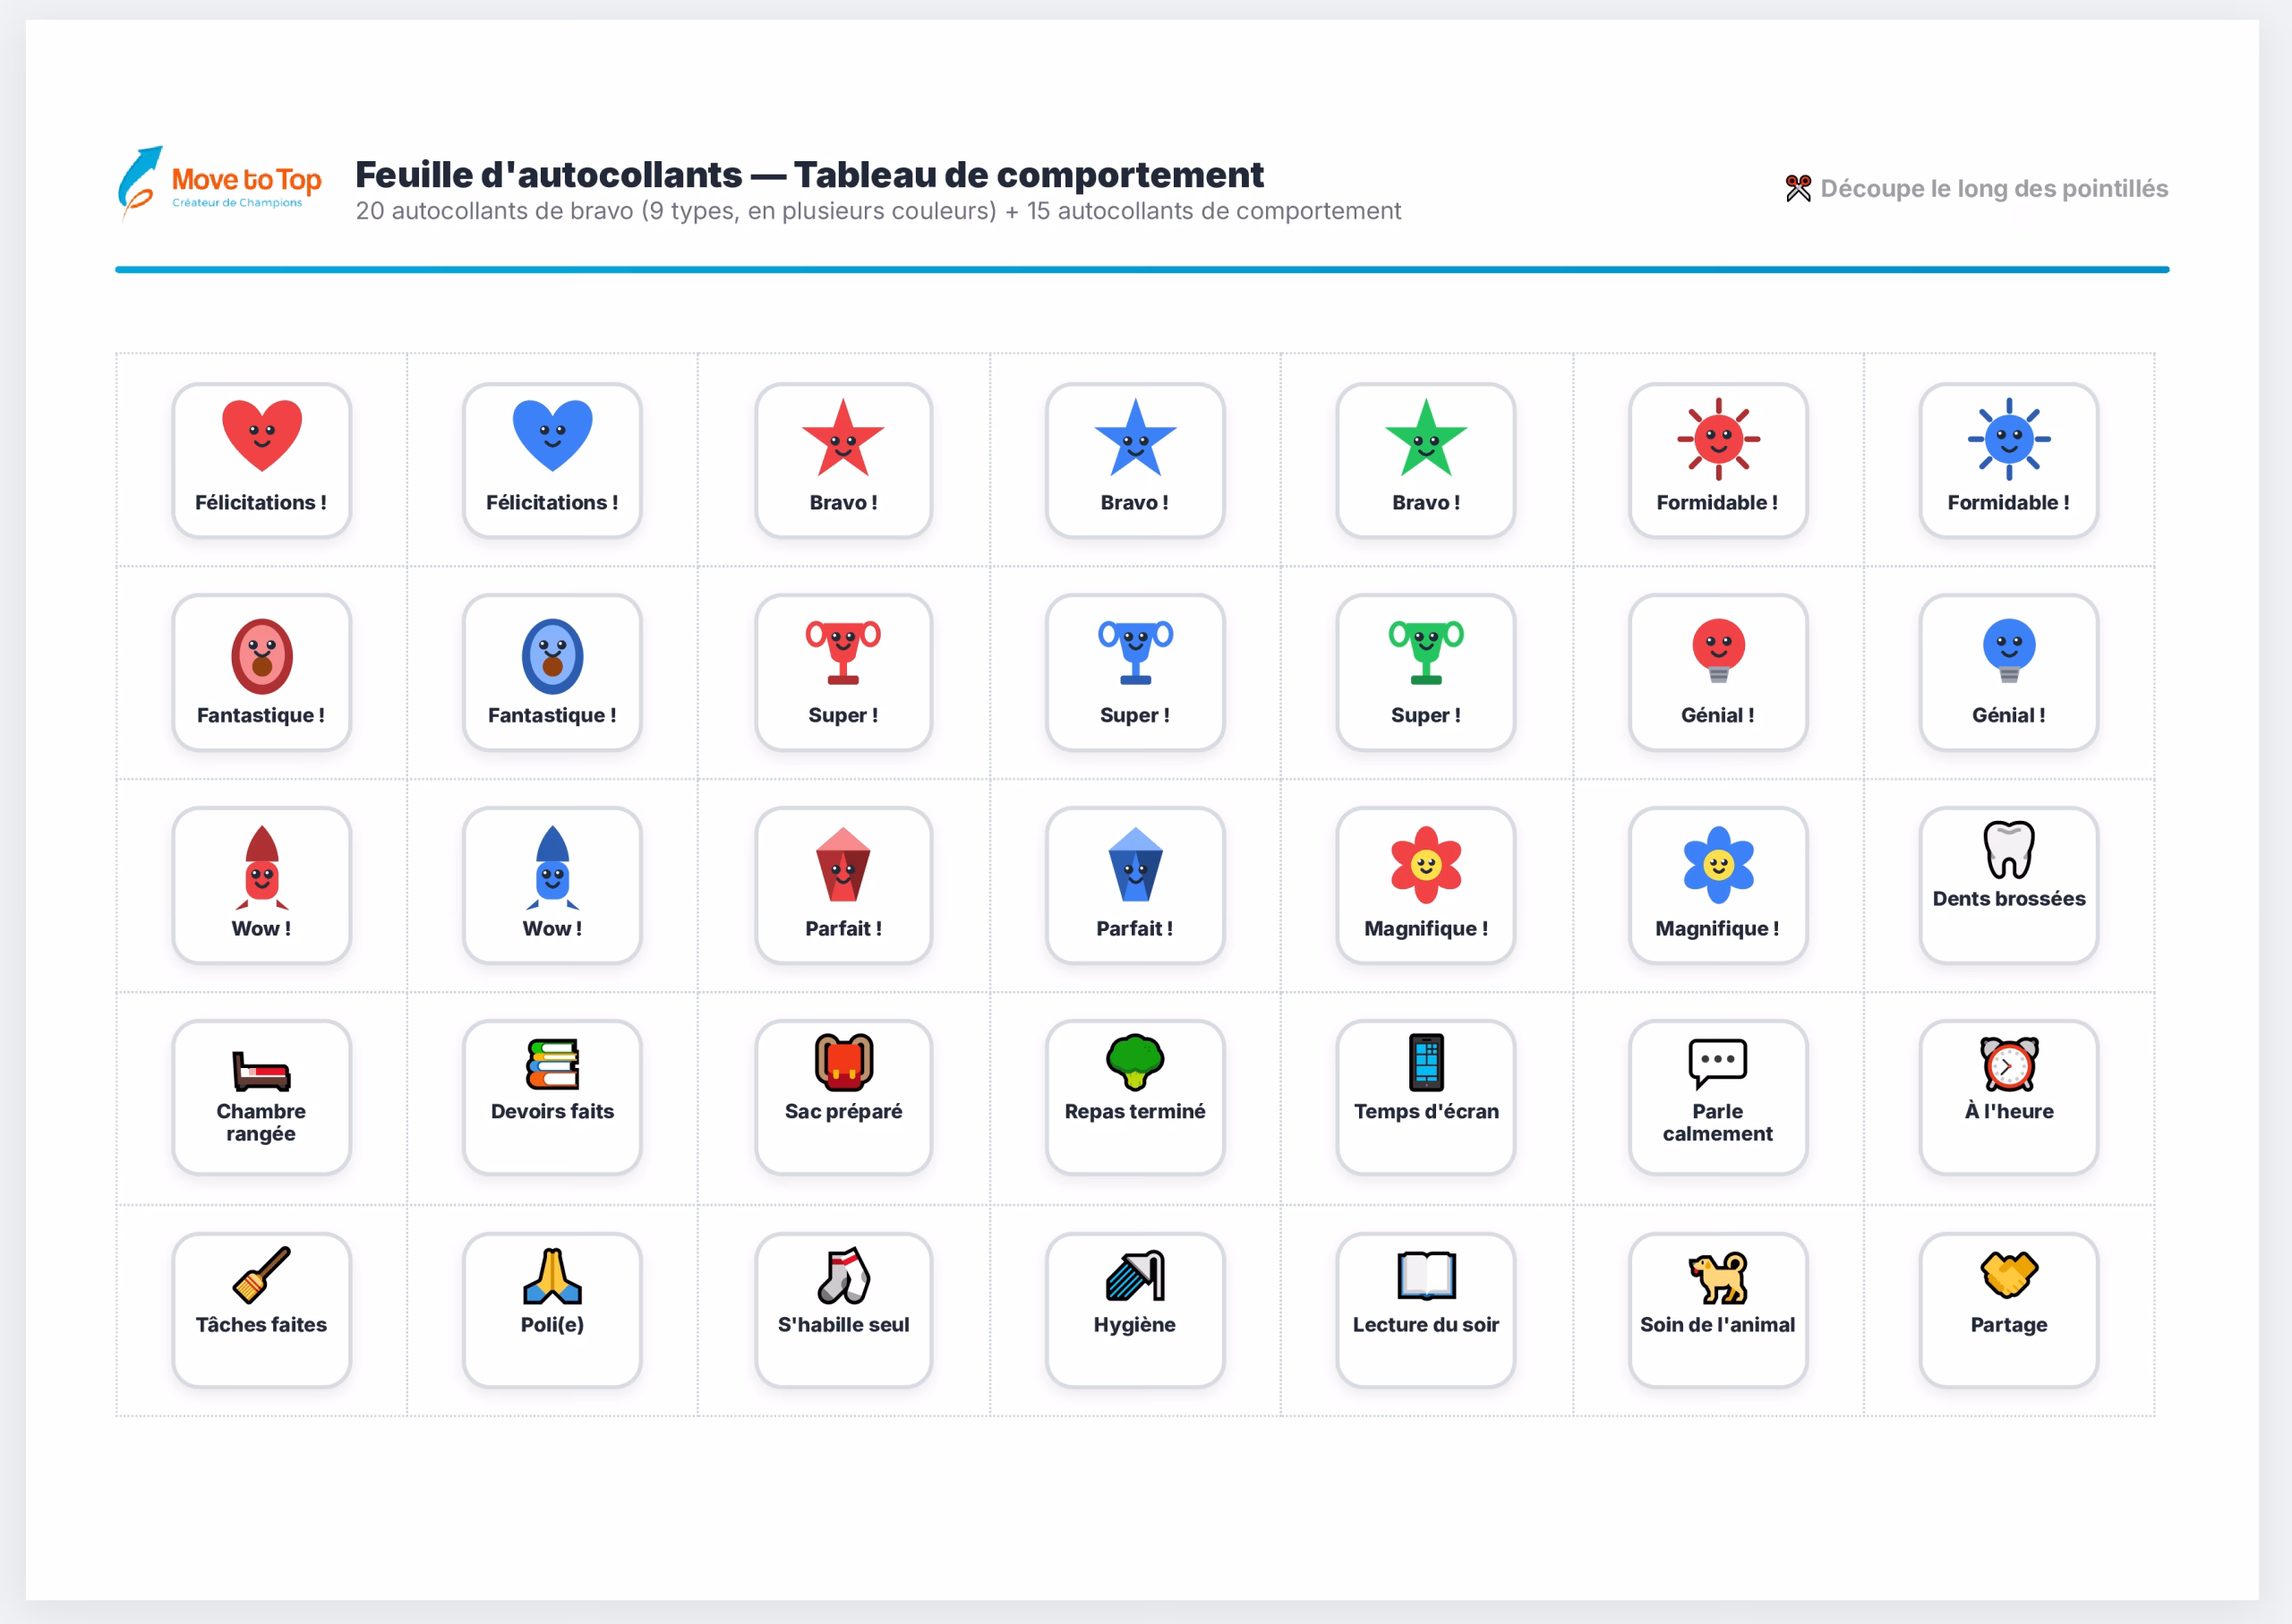
Task: Click the blue flower Magnifique sticker
Action: 1718,885
